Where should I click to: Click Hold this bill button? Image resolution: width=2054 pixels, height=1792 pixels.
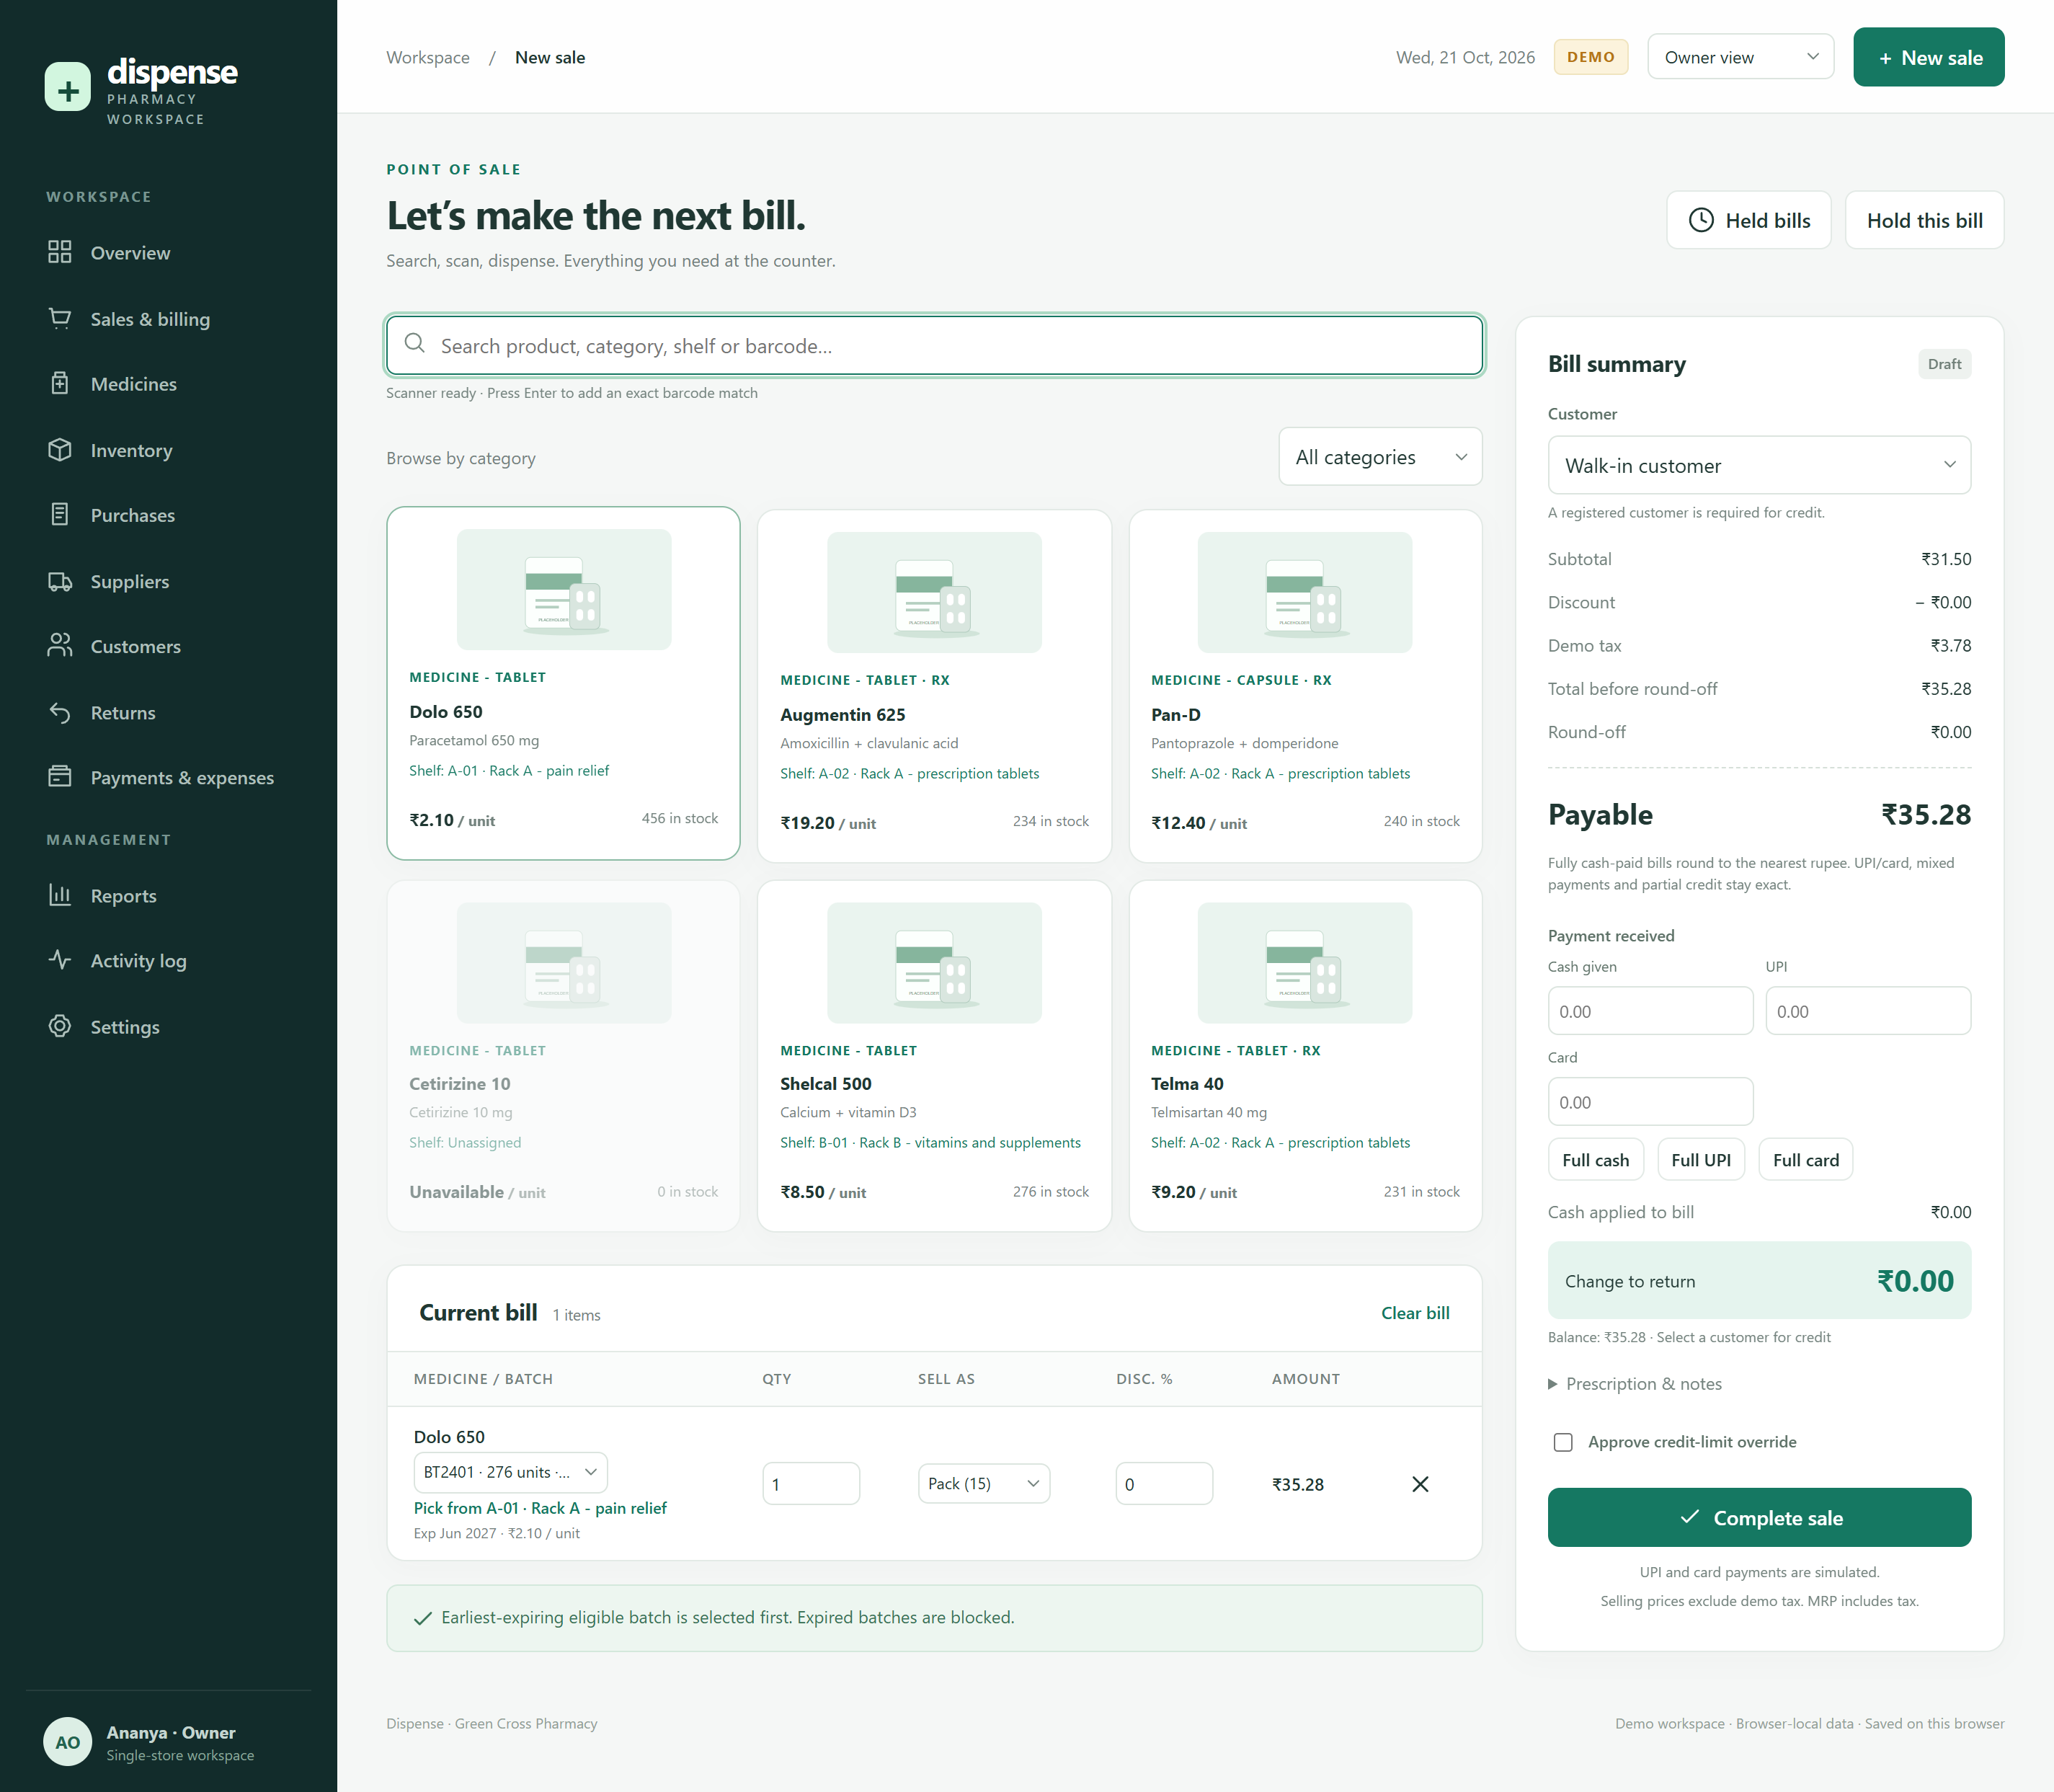(1924, 220)
